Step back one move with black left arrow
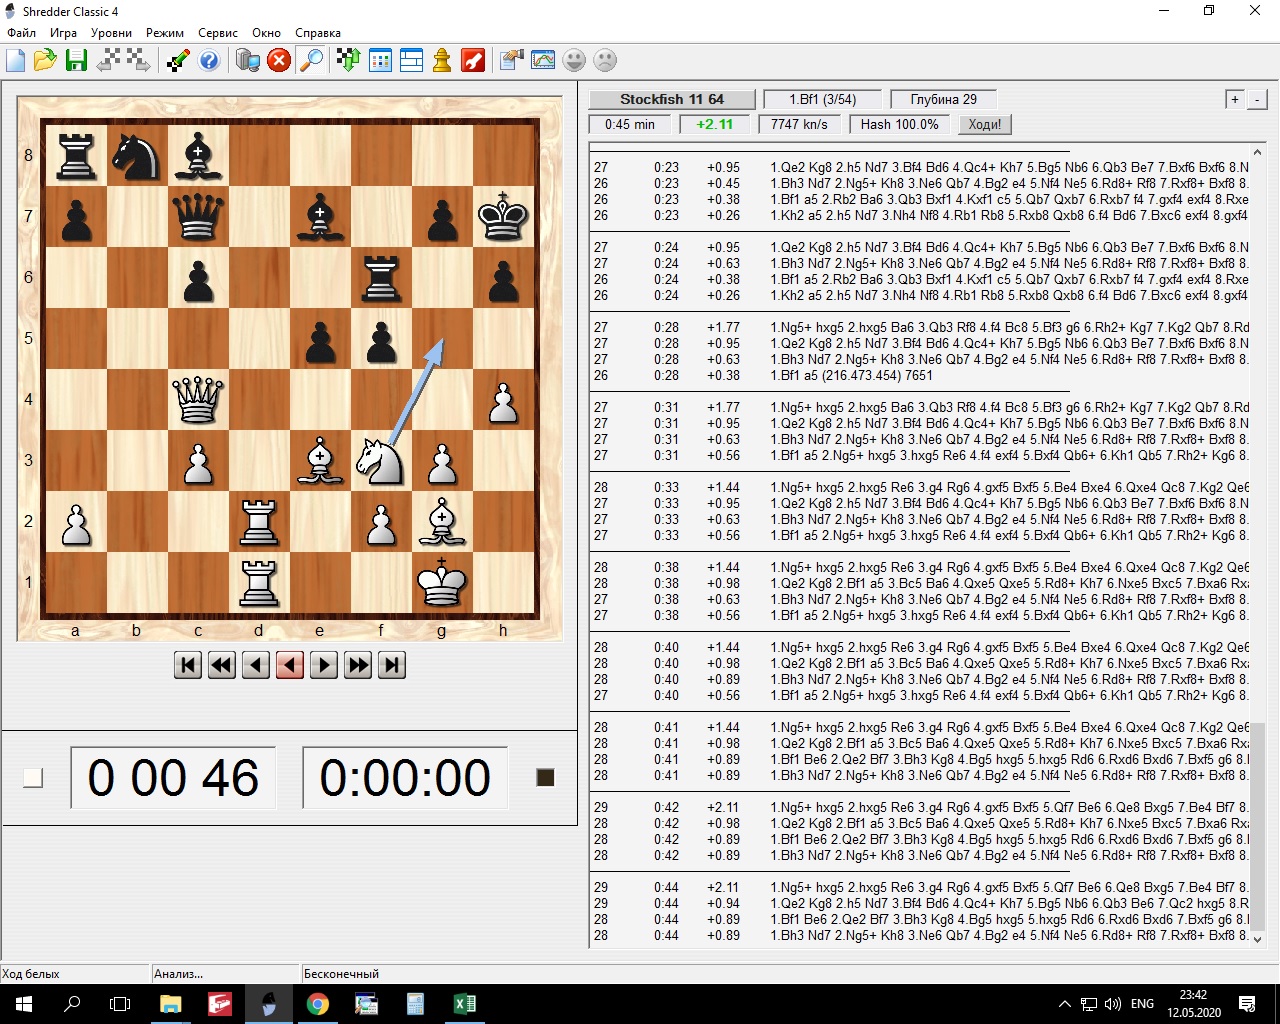The width and height of the screenshot is (1280, 1024). [x=256, y=665]
